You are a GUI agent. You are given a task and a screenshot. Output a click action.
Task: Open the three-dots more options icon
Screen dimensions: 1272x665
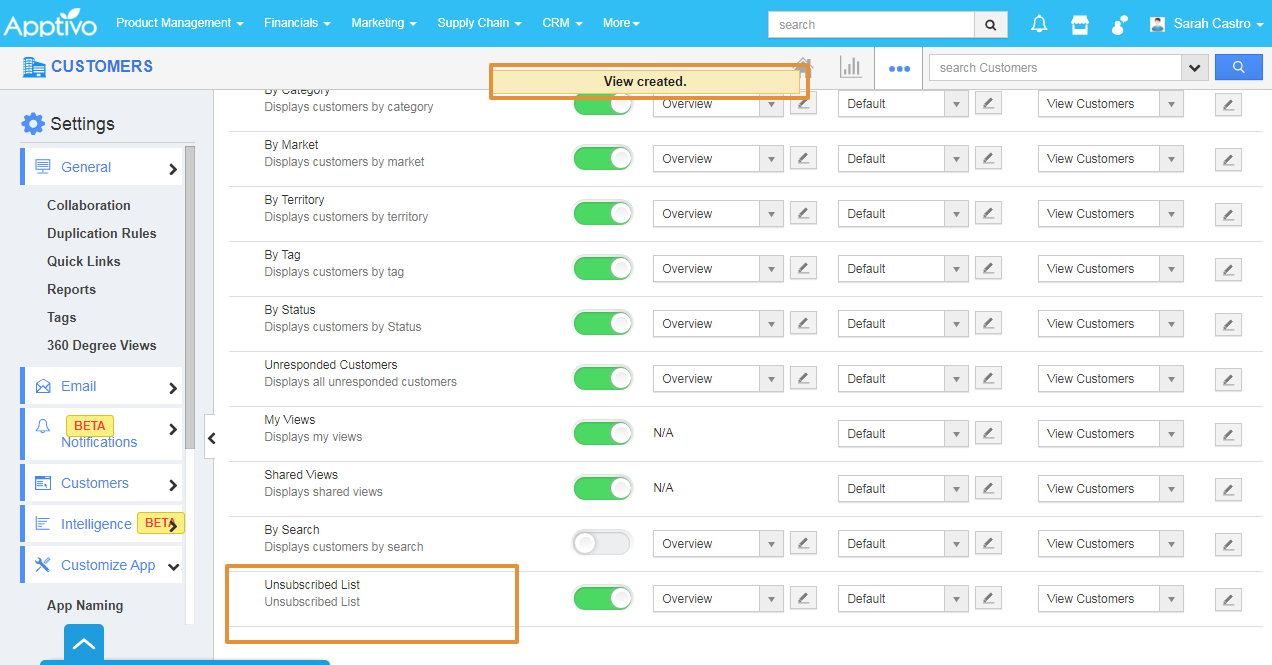click(x=899, y=68)
